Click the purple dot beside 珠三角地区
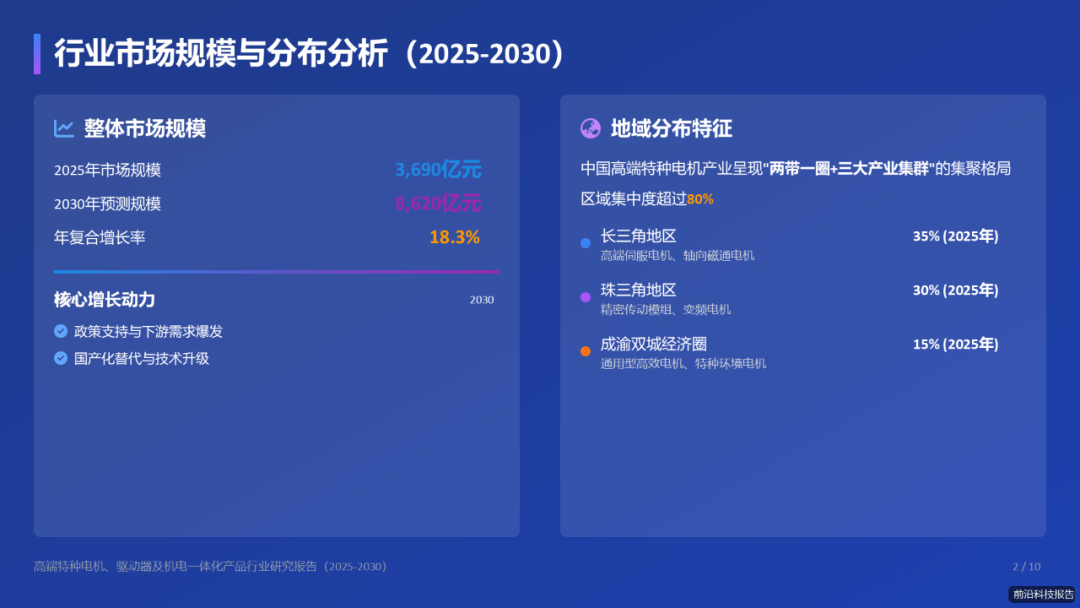This screenshot has width=1080, height=608. coord(585,295)
